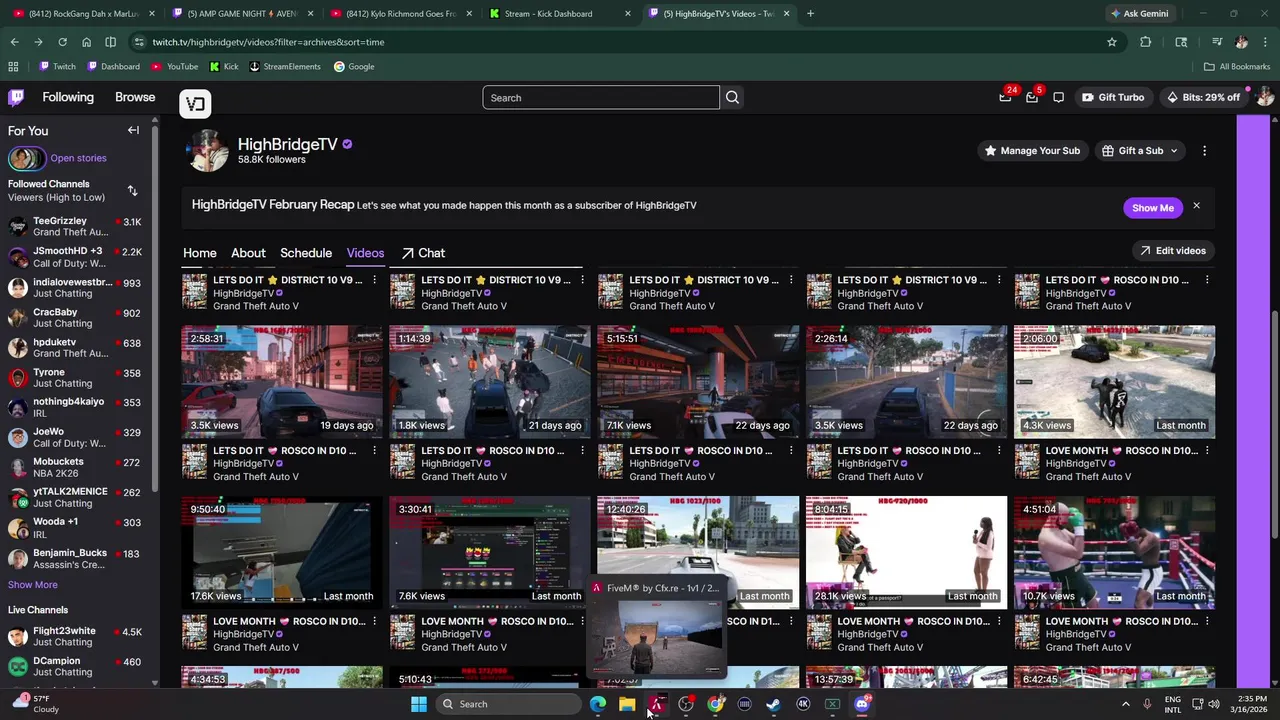
Task: Click the Bits: 29% off button
Action: coord(1203,97)
